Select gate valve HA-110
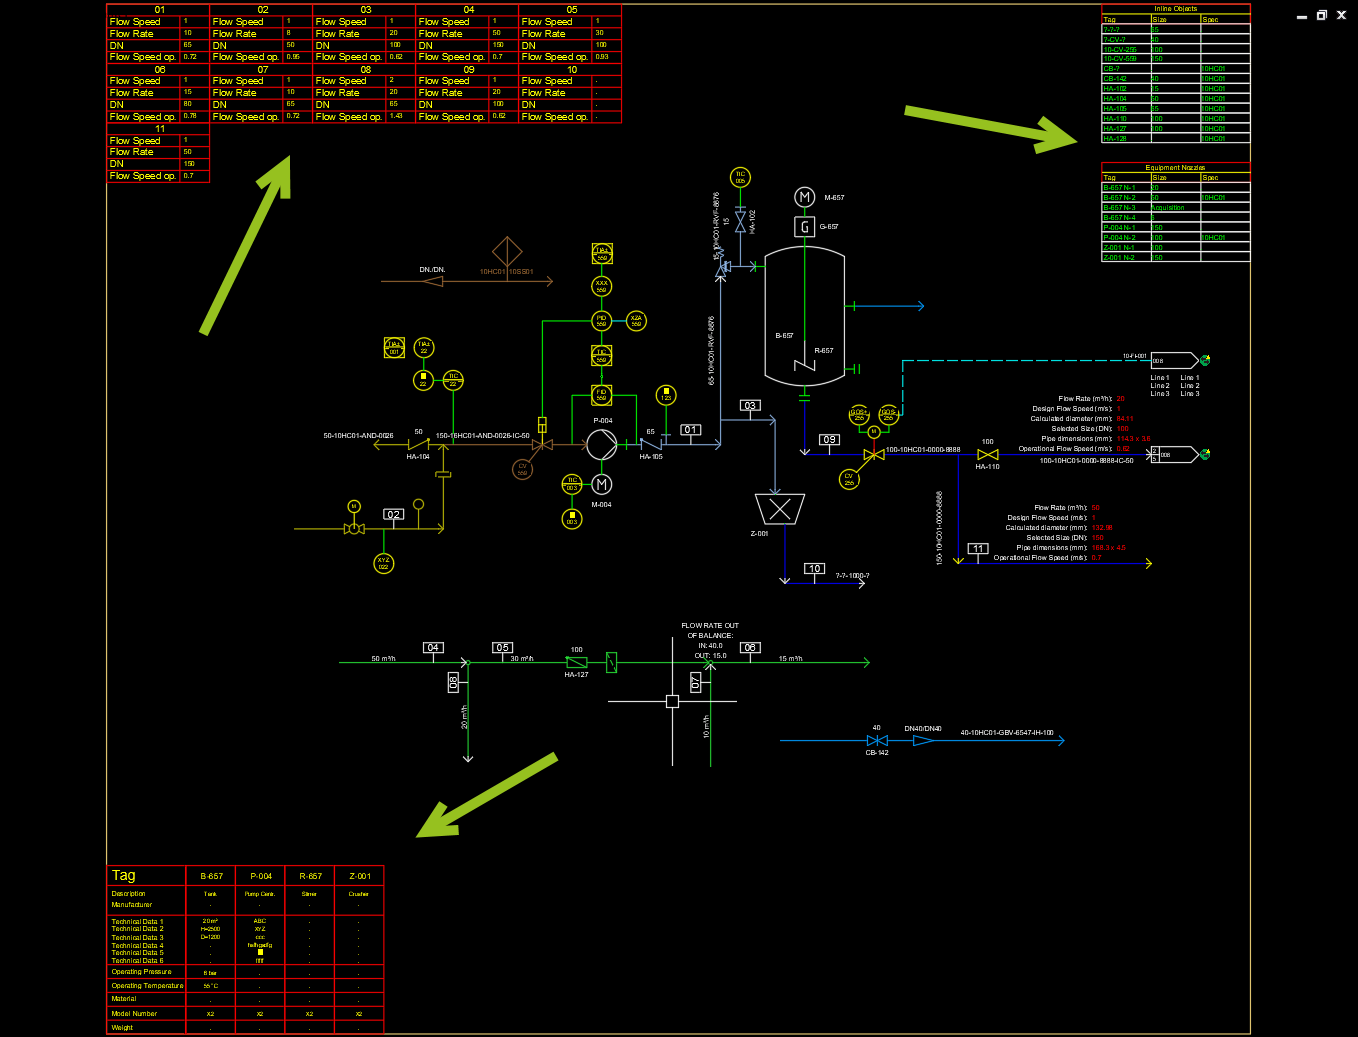The height and width of the screenshot is (1037, 1358). coord(988,454)
